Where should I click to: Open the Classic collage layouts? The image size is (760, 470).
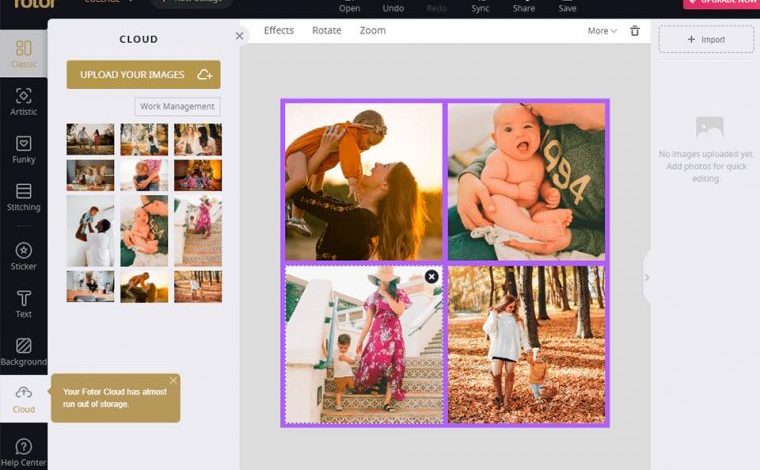(23, 54)
